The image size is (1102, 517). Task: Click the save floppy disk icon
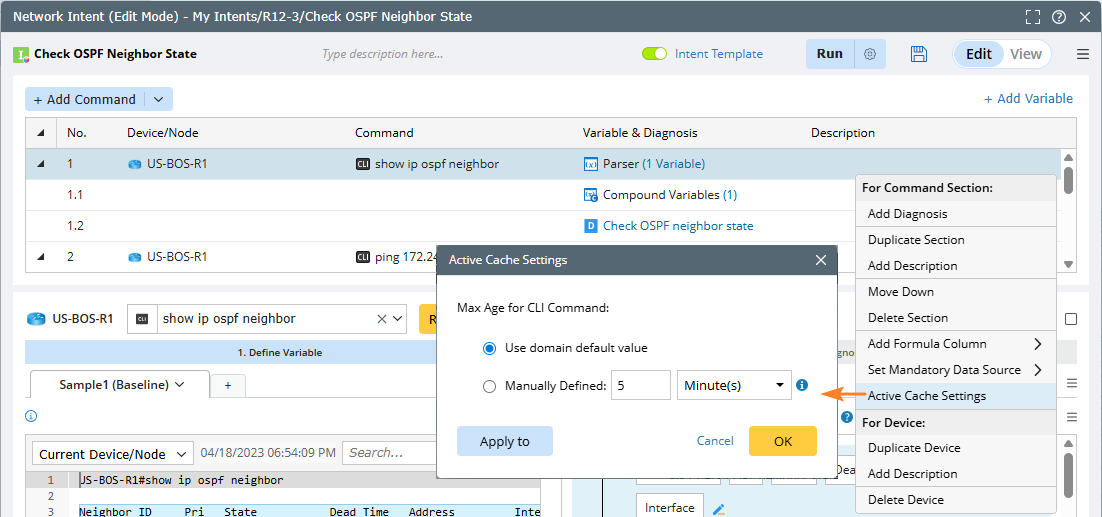pos(919,54)
